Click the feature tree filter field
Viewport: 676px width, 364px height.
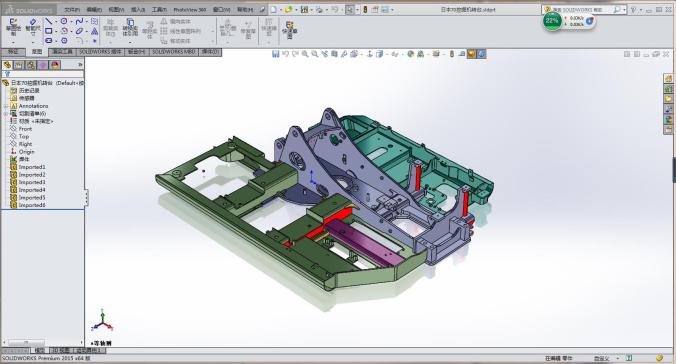pos(43,74)
